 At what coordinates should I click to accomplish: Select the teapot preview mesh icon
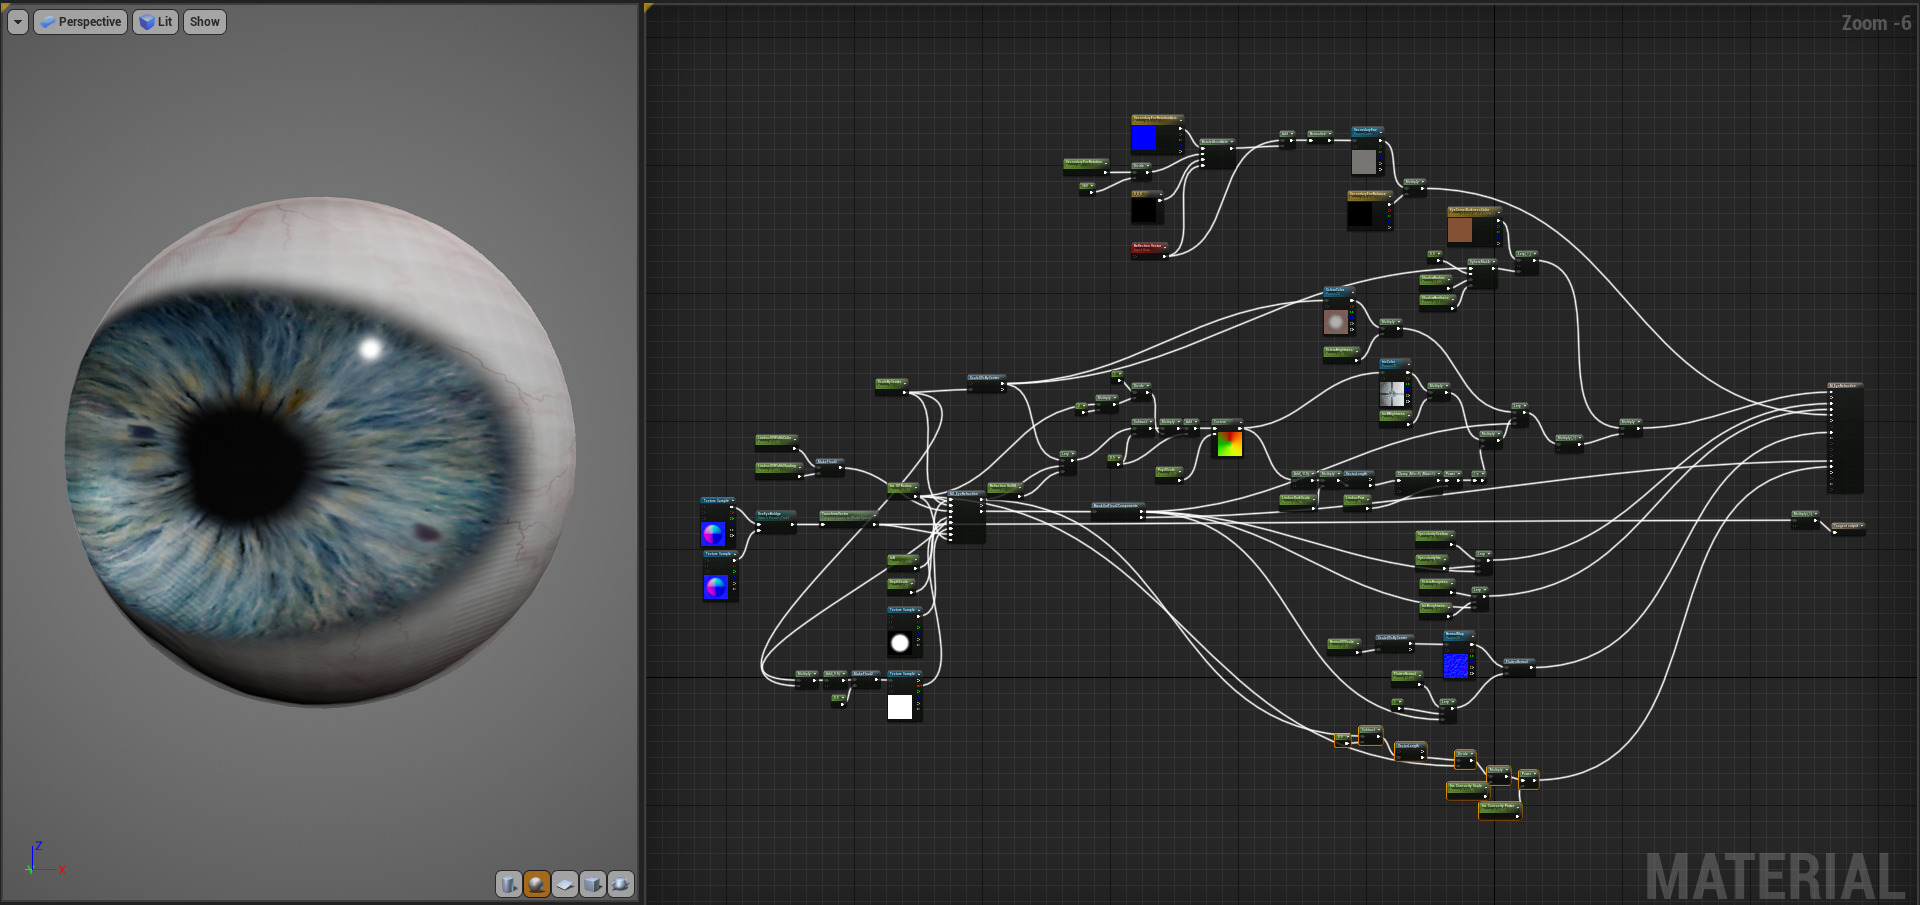coord(620,884)
